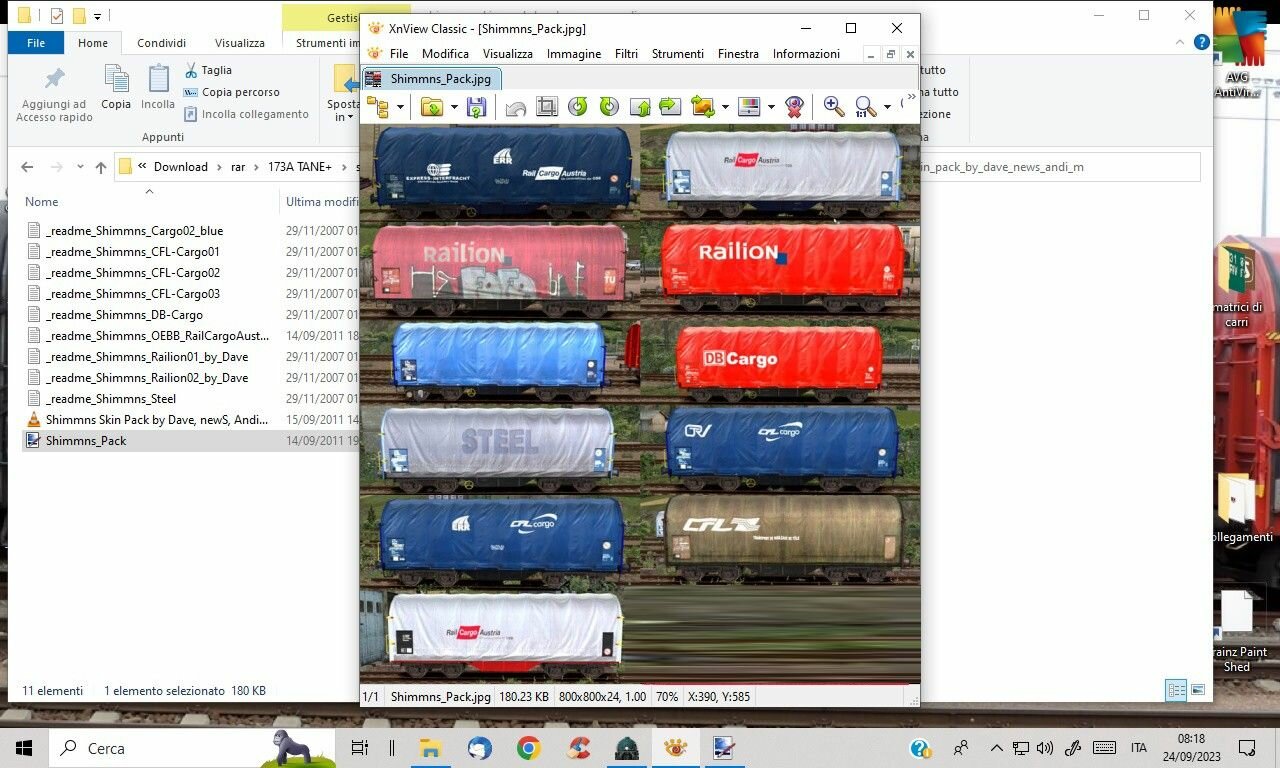Switch Explorer to large icons view
Viewport: 1280px width, 768px height.
tap(1197, 690)
